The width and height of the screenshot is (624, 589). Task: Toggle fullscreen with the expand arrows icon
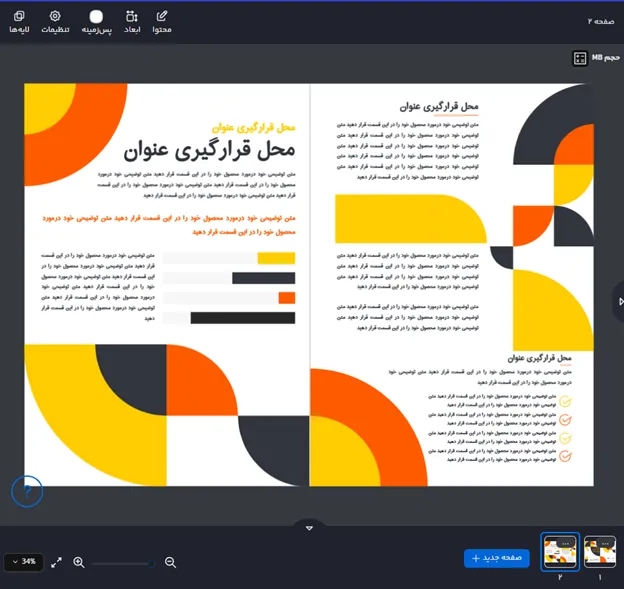(x=57, y=562)
